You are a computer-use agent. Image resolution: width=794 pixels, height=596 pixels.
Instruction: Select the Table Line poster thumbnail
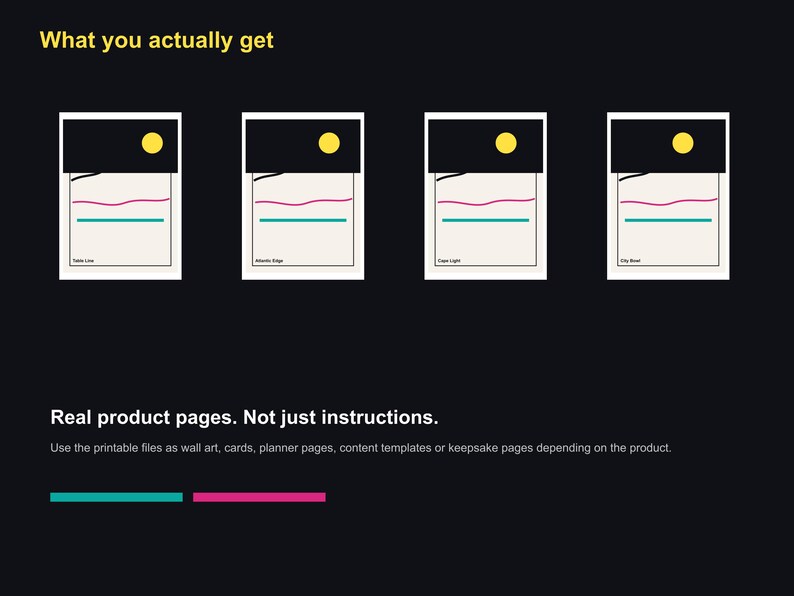coord(121,196)
